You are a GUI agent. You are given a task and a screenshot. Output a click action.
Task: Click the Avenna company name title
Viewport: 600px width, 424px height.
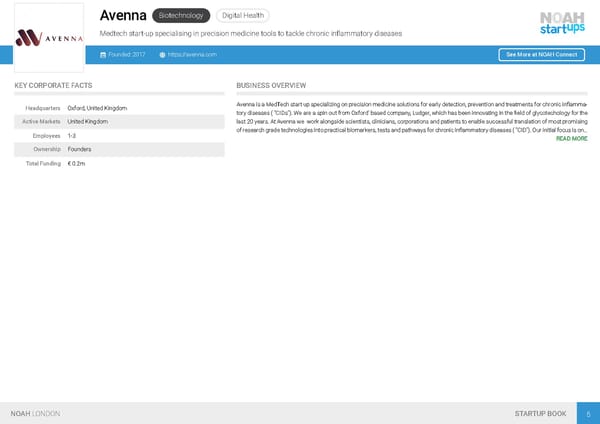pyautogui.click(x=123, y=16)
